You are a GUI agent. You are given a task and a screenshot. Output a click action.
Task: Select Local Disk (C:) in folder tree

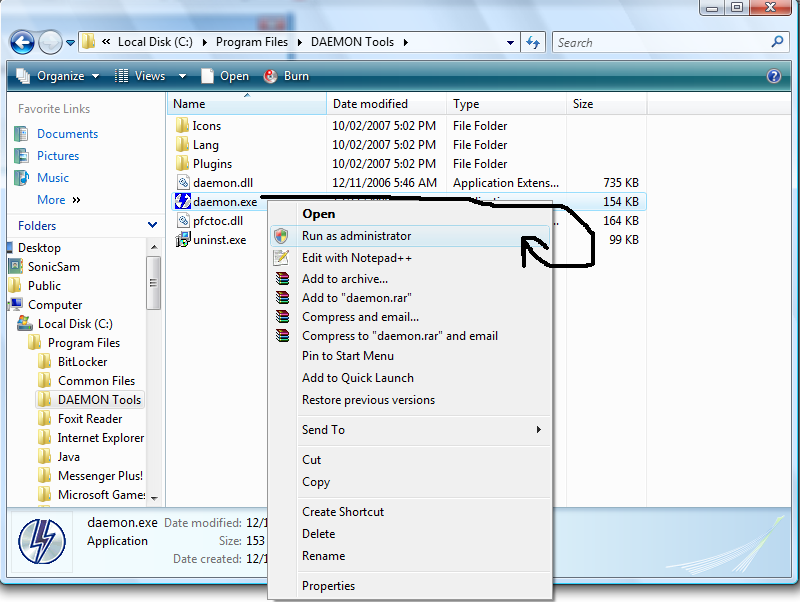coord(75,324)
